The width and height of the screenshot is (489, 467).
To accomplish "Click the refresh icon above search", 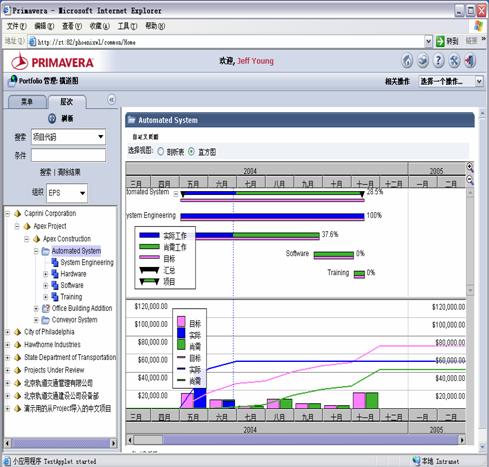I will [x=52, y=118].
